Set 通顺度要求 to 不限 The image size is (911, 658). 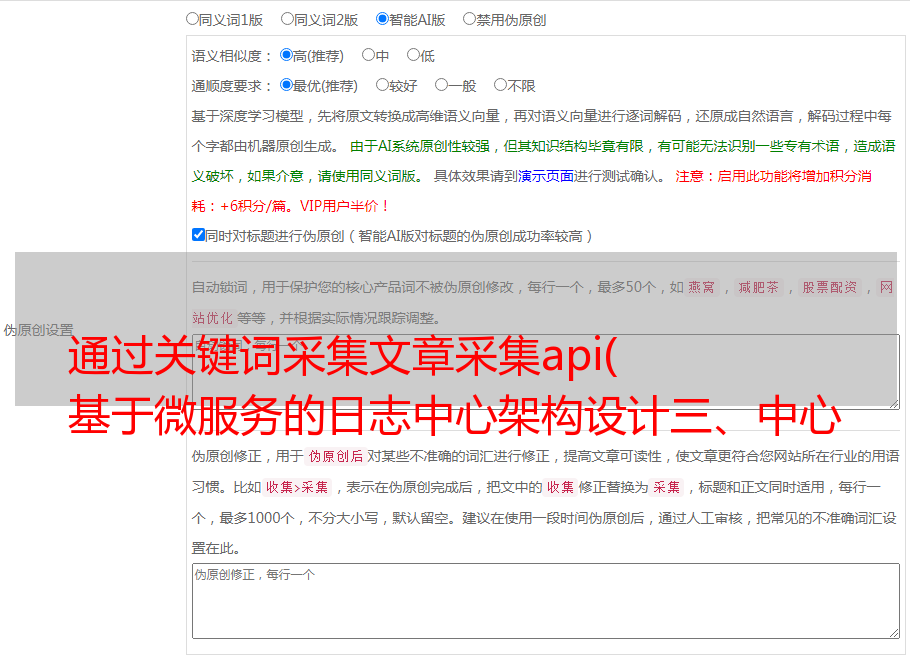tap(500, 85)
